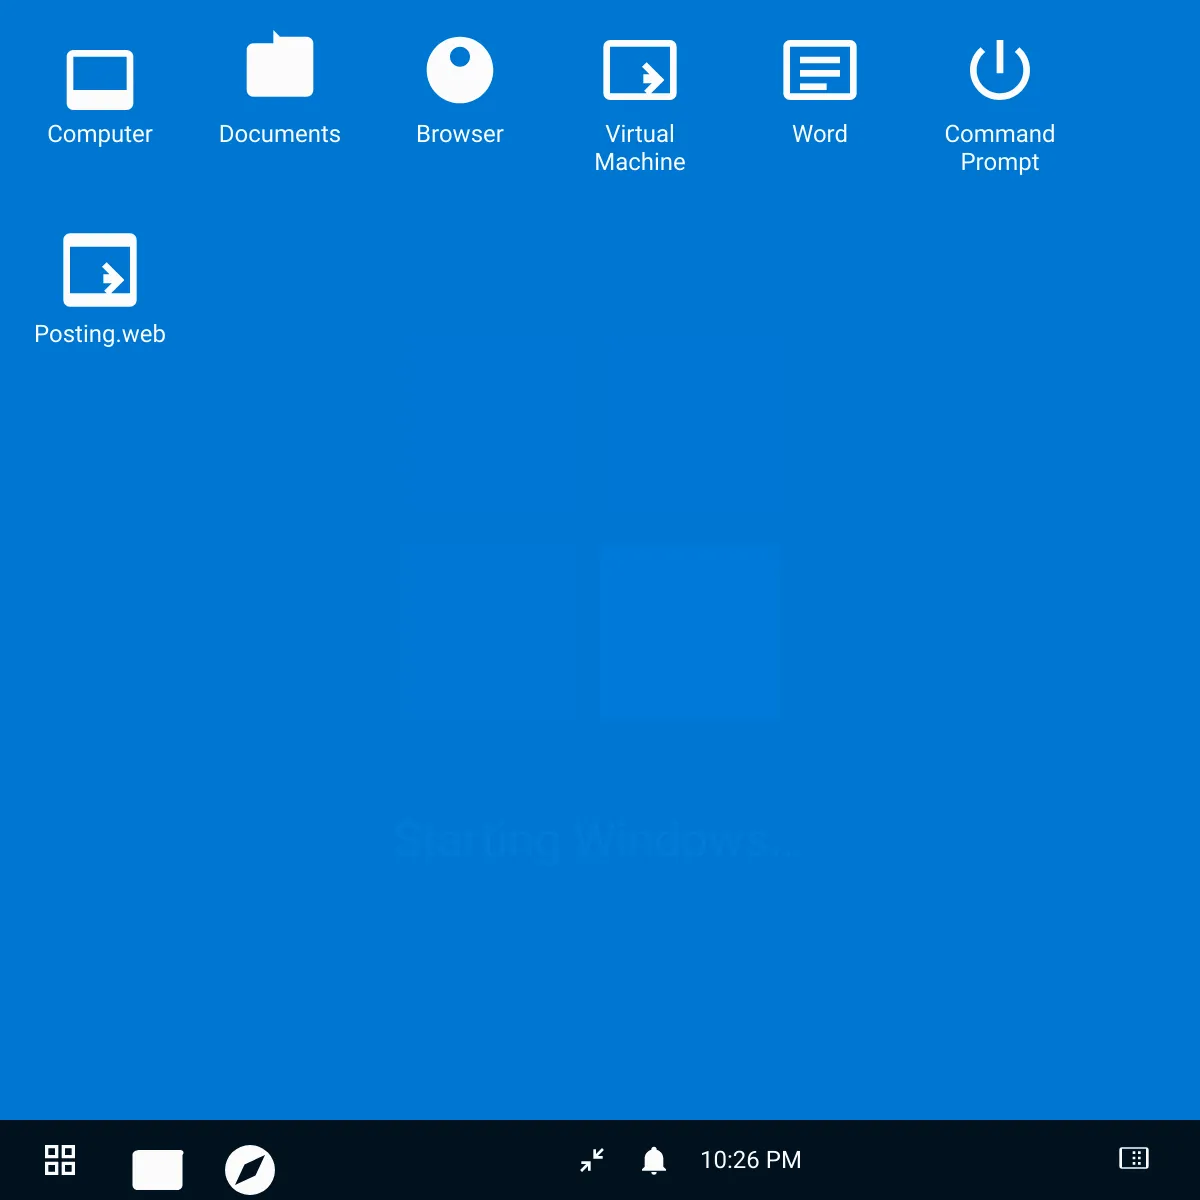Open the Command Prompt power-symbol icon
Viewport: 1200px width, 1200px height.
tap(1000, 70)
